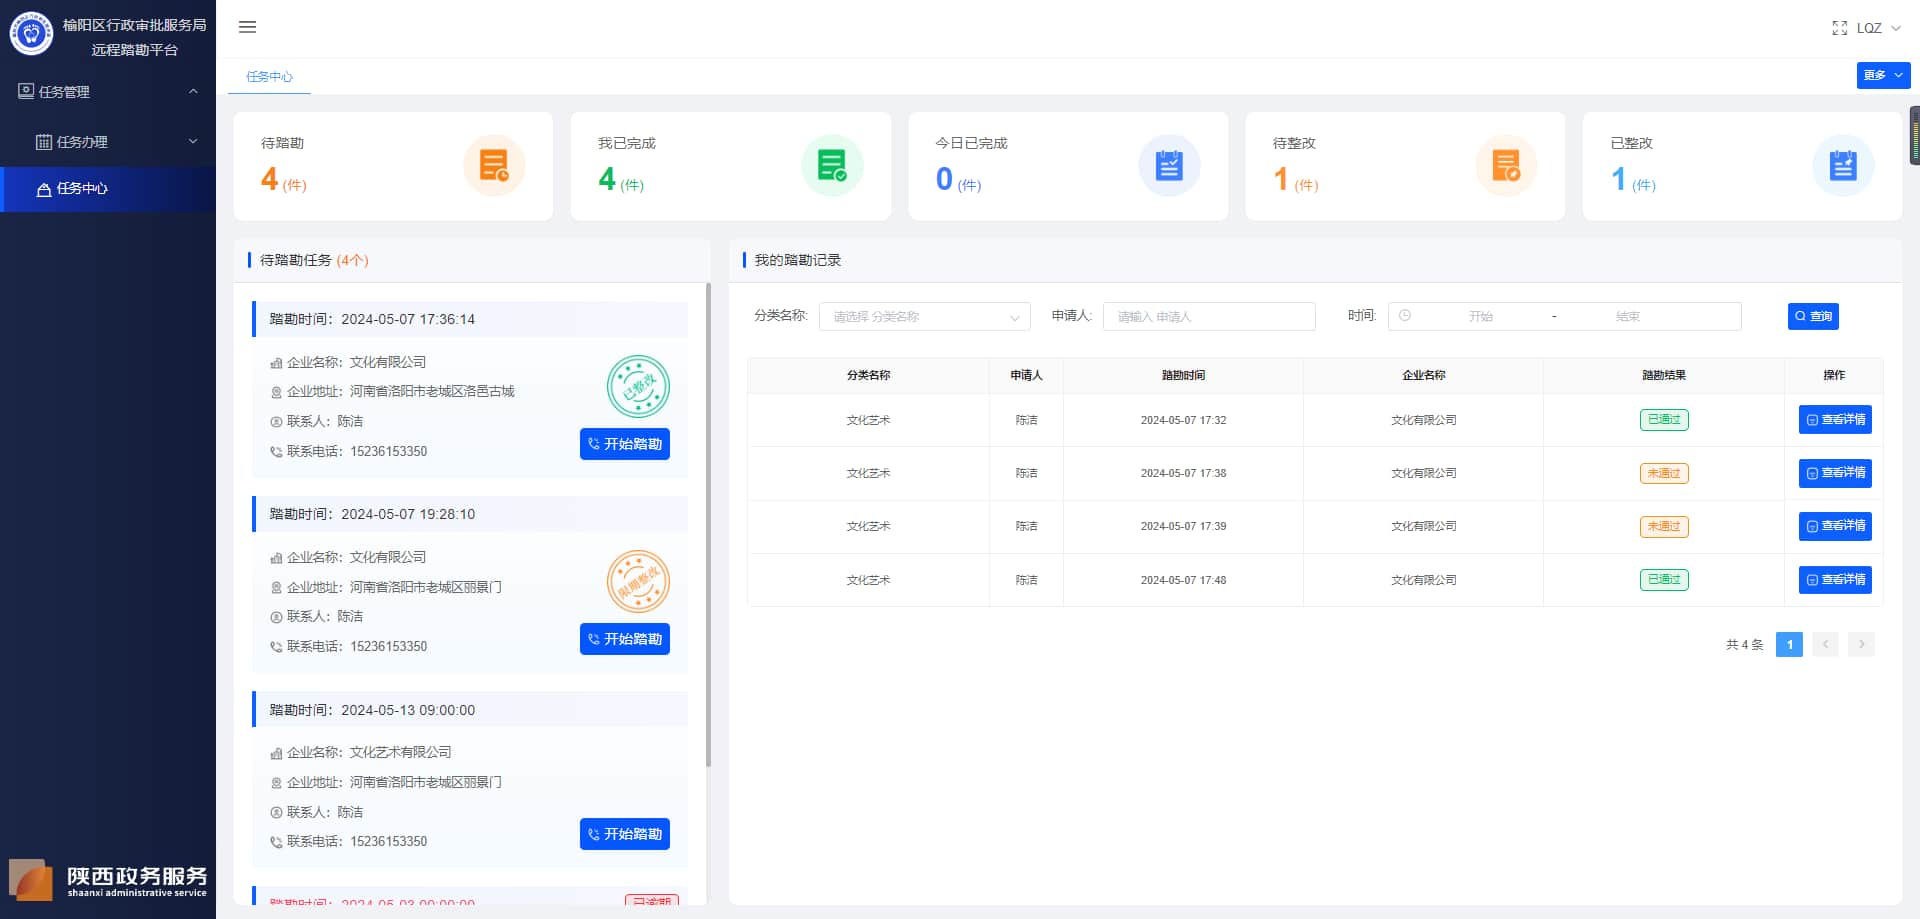Collapse the 任务管理 sidebar menu
This screenshot has height=919, width=1920.
coord(108,91)
